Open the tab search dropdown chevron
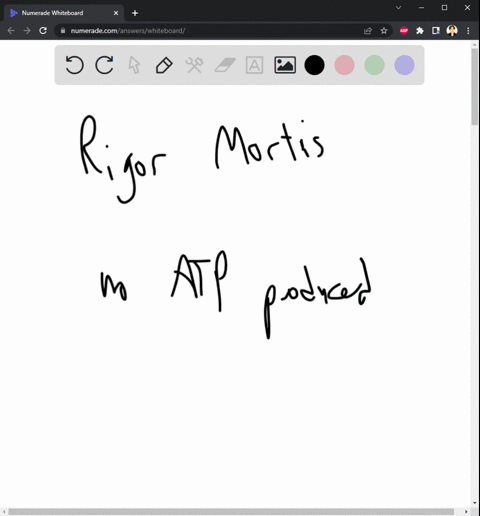This screenshot has height=516, width=480. pyautogui.click(x=398, y=7)
